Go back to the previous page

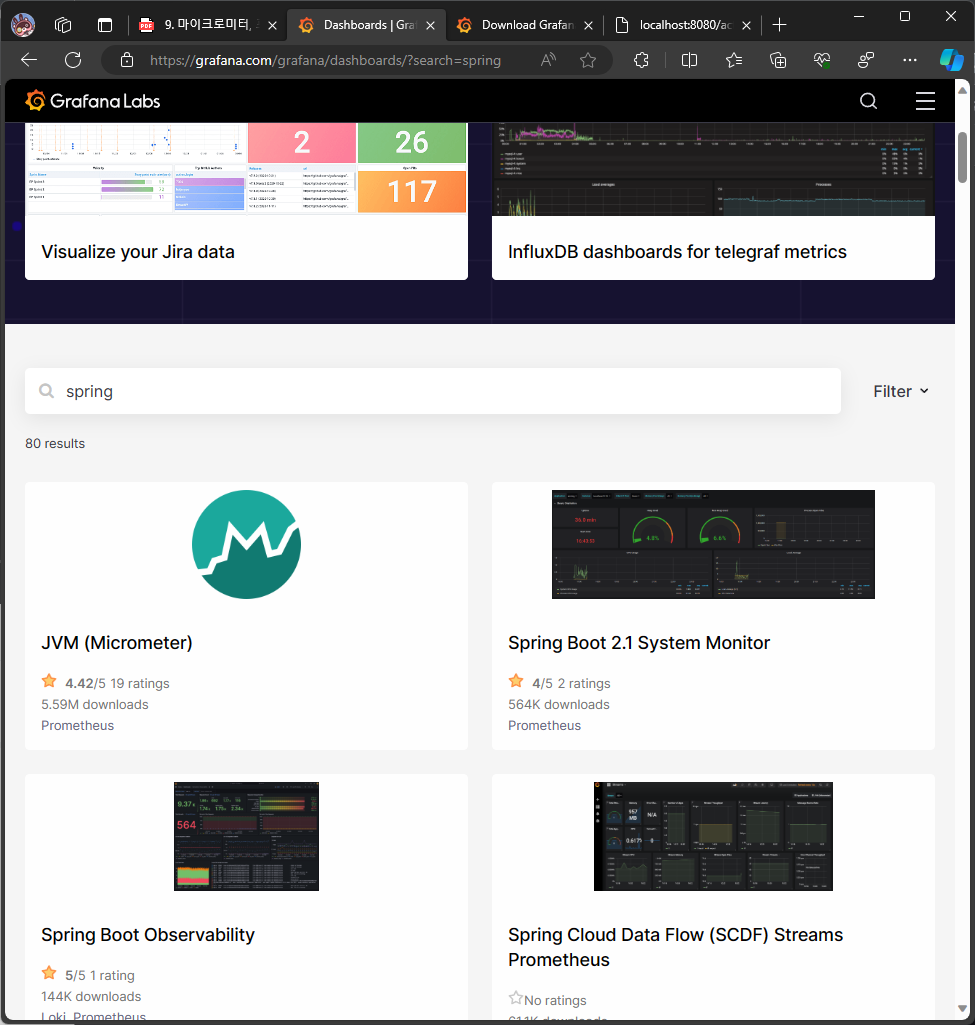click(x=29, y=60)
